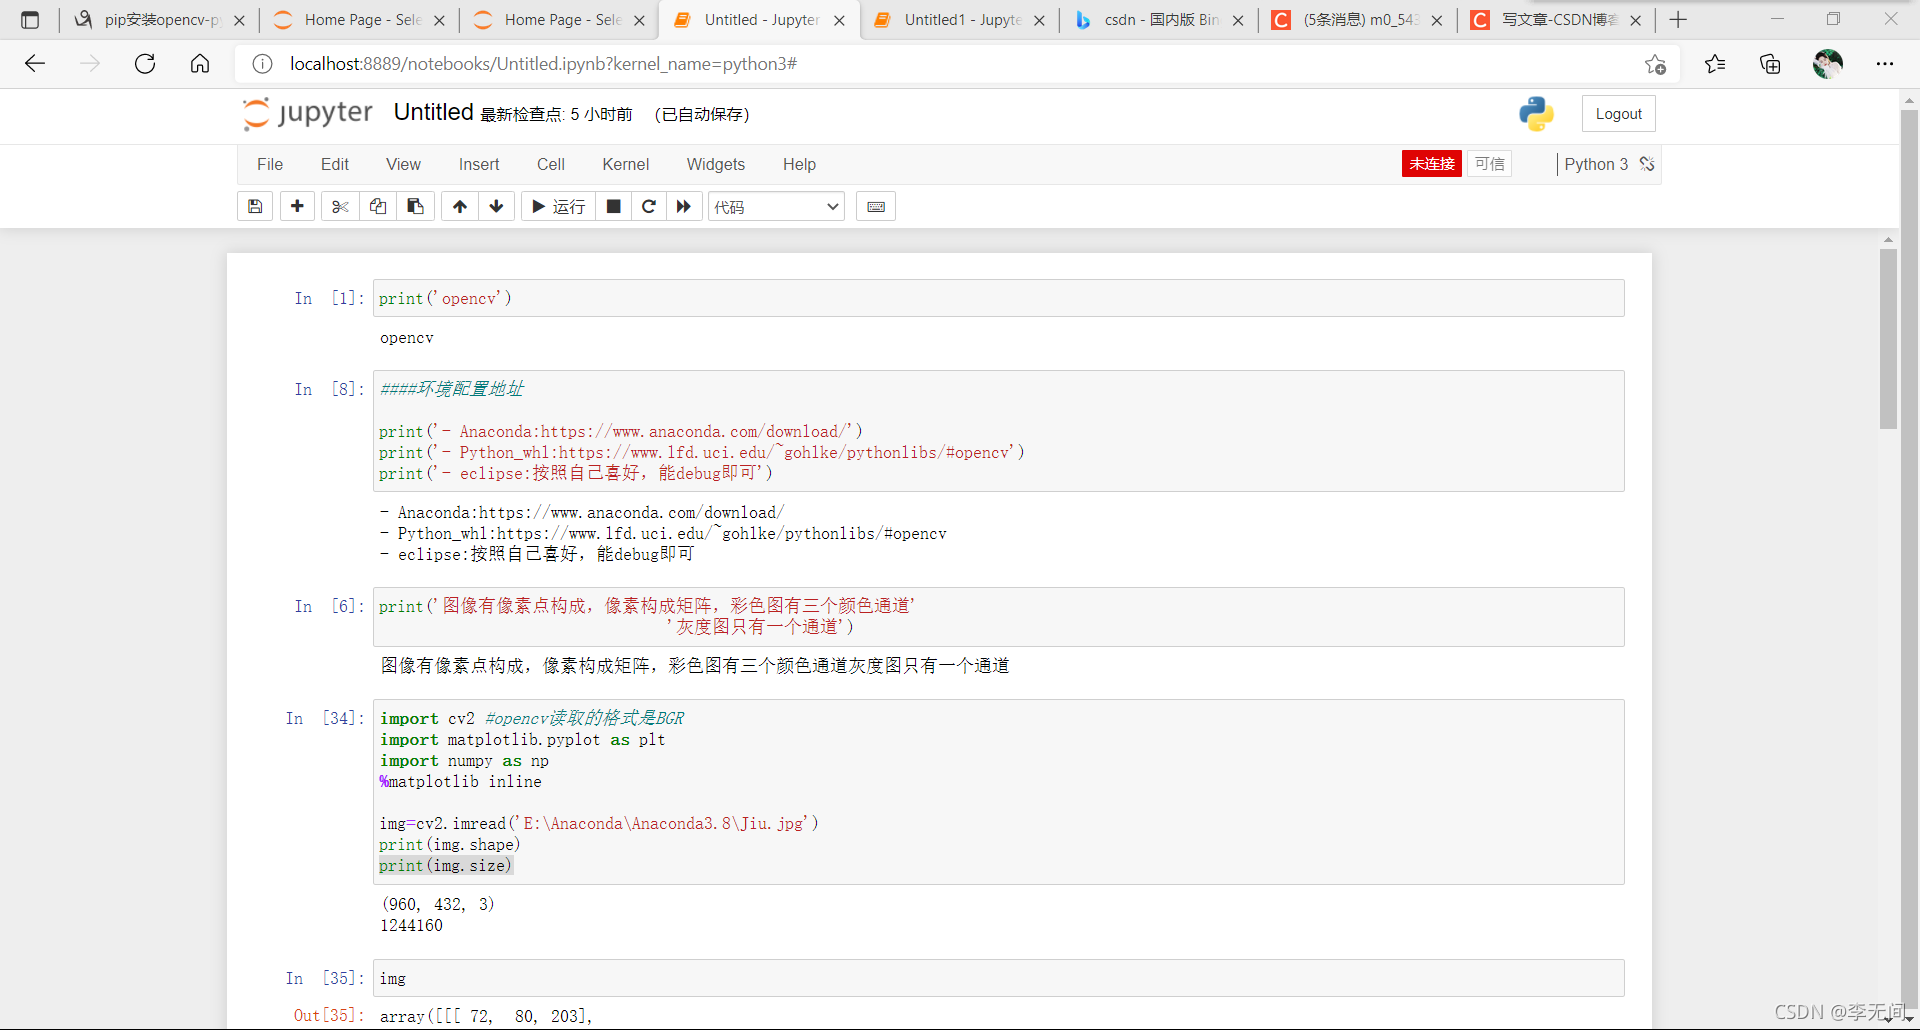Run the current cell

557,206
